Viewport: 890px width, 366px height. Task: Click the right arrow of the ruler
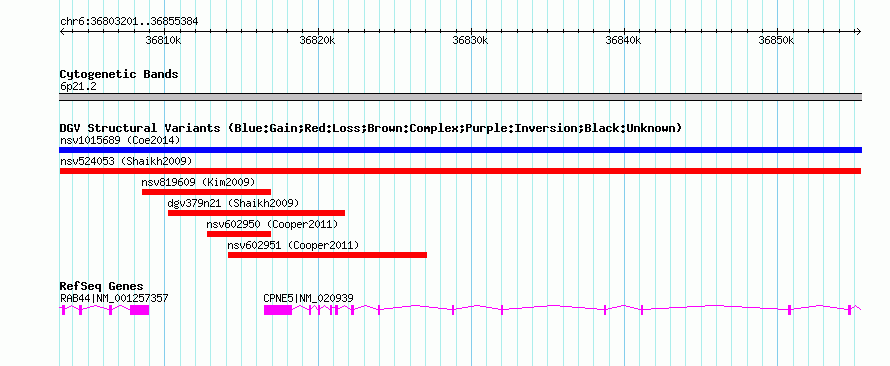(858, 31)
